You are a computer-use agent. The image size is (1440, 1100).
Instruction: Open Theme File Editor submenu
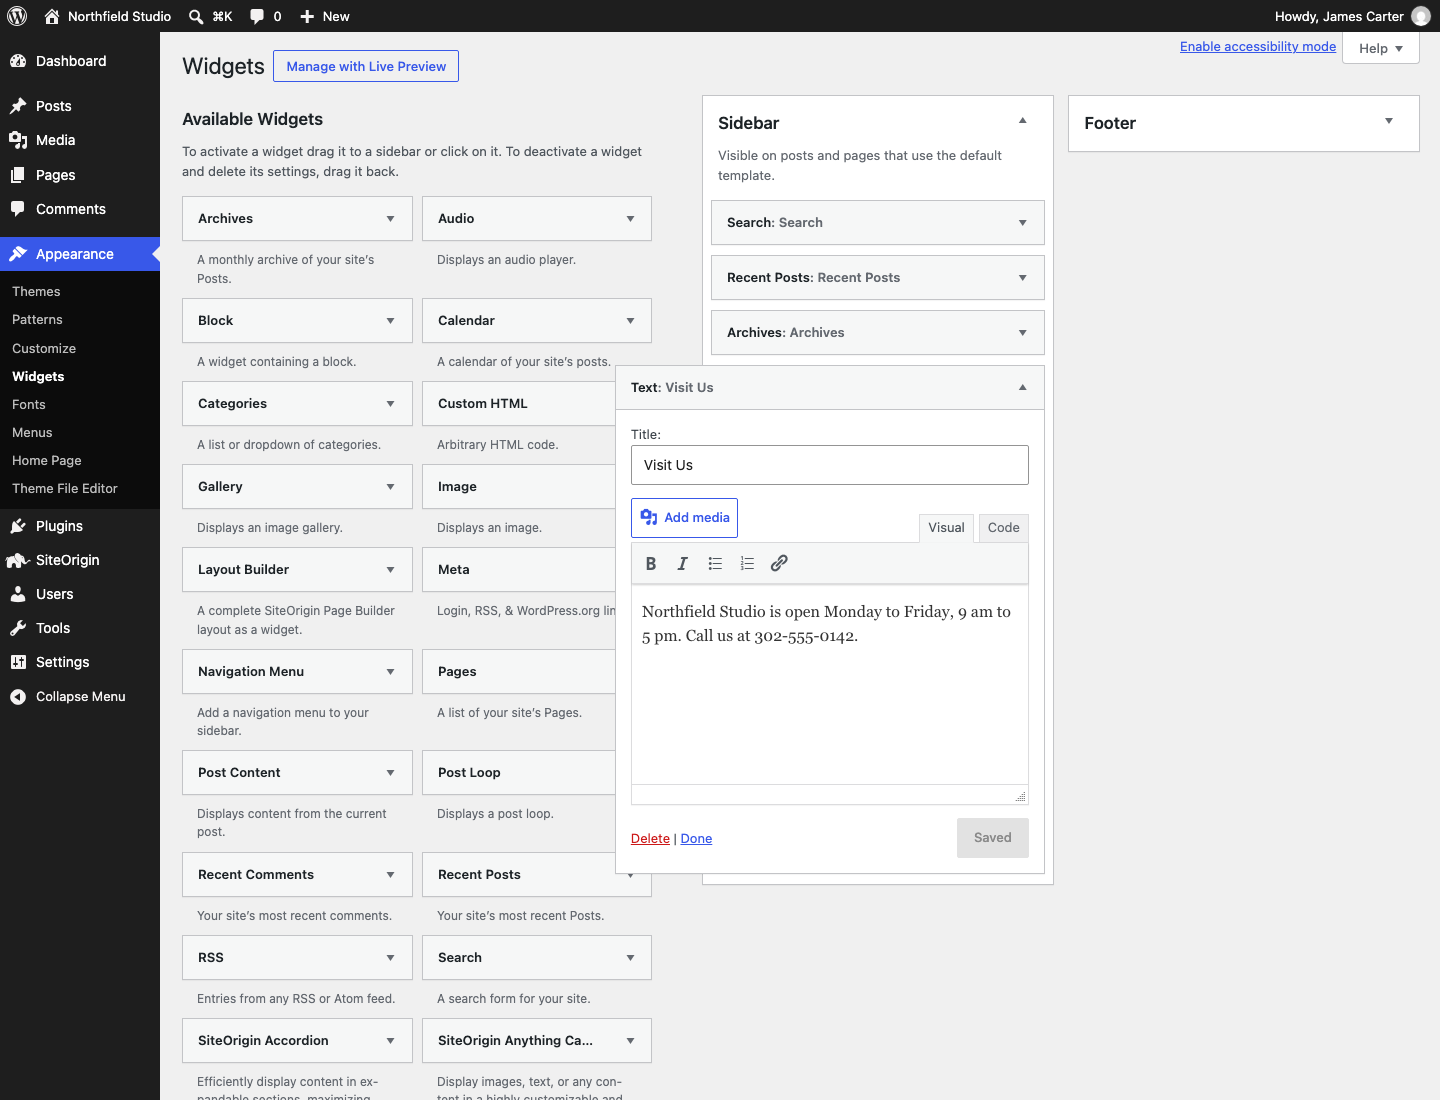pyautogui.click(x=65, y=488)
